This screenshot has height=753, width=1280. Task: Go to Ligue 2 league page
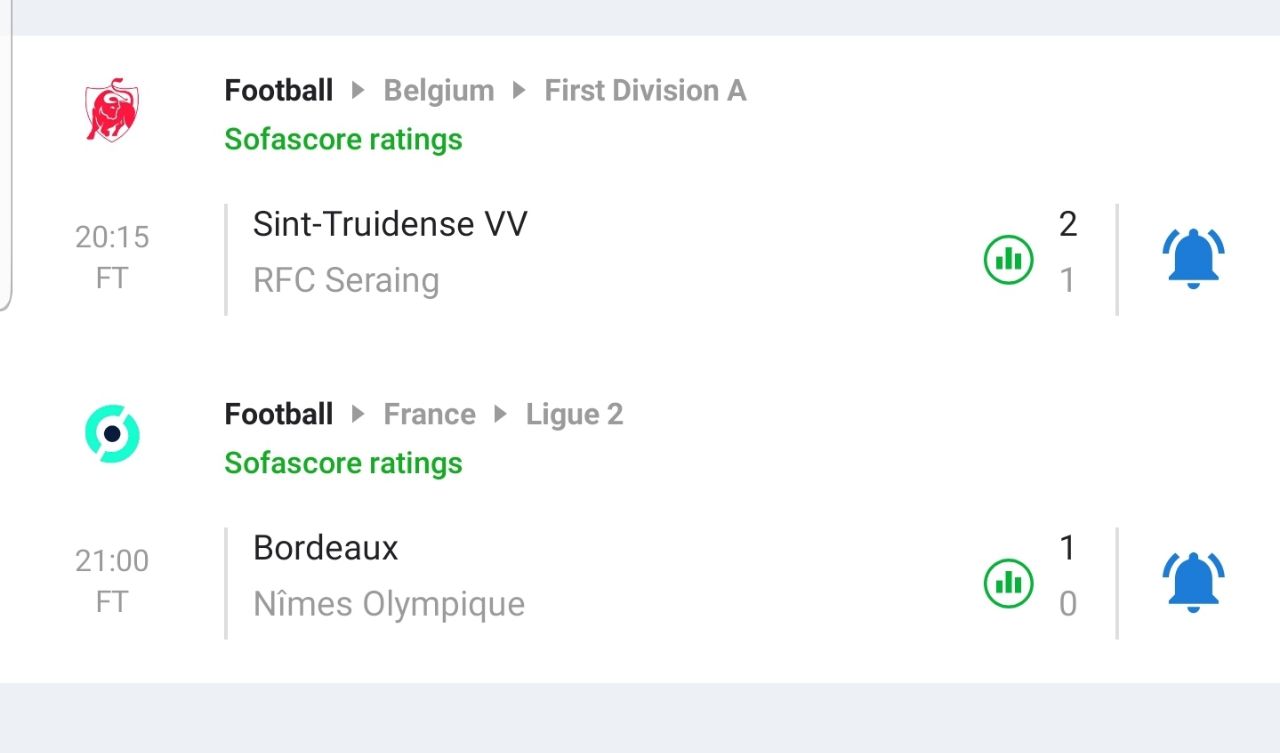click(575, 415)
